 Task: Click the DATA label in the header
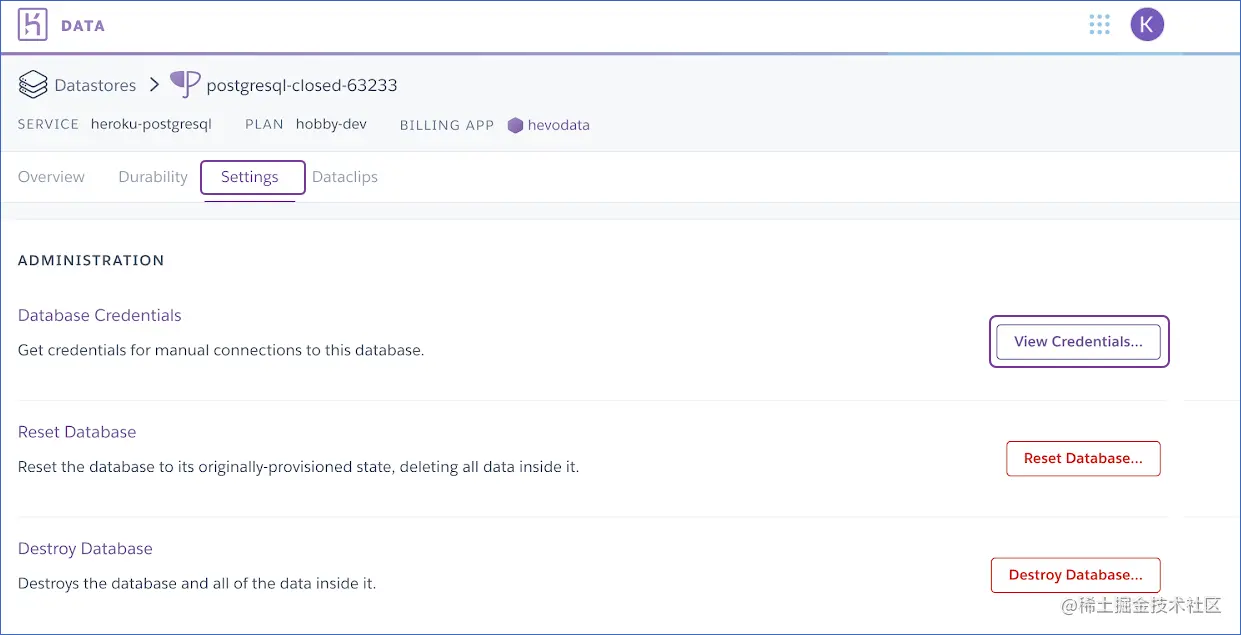(x=83, y=25)
